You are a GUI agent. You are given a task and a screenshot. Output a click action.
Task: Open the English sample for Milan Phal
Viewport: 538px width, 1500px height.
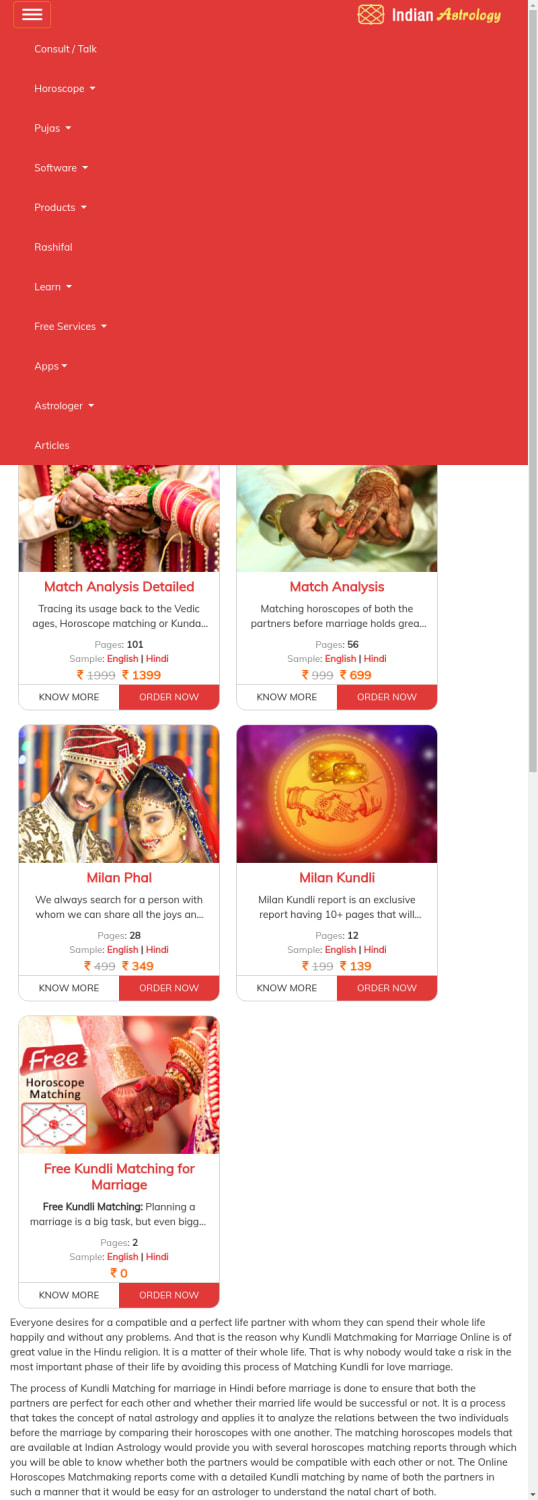tap(122, 950)
